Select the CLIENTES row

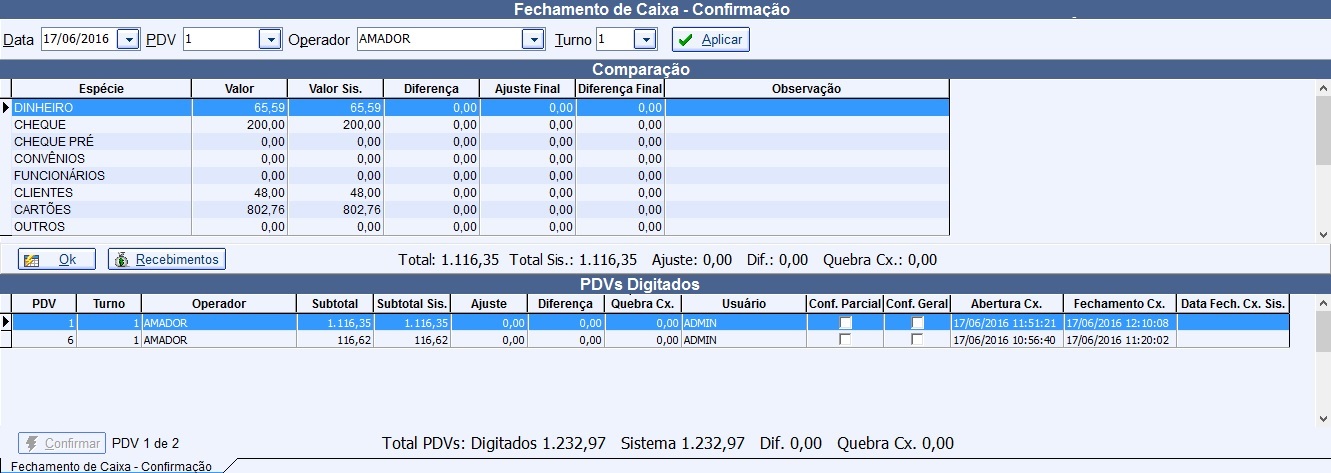pyautogui.click(x=480, y=193)
